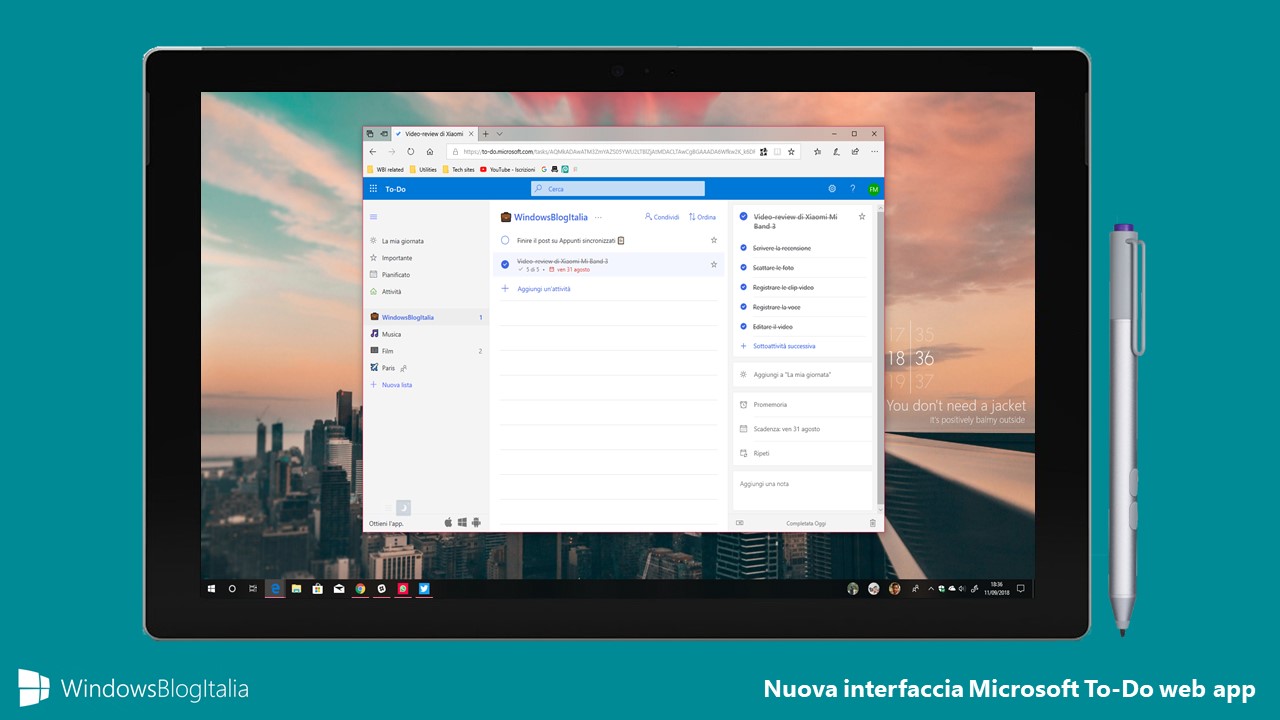This screenshot has height=720, width=1280.
Task: Open WBI related favorites folder
Action: [386, 170]
